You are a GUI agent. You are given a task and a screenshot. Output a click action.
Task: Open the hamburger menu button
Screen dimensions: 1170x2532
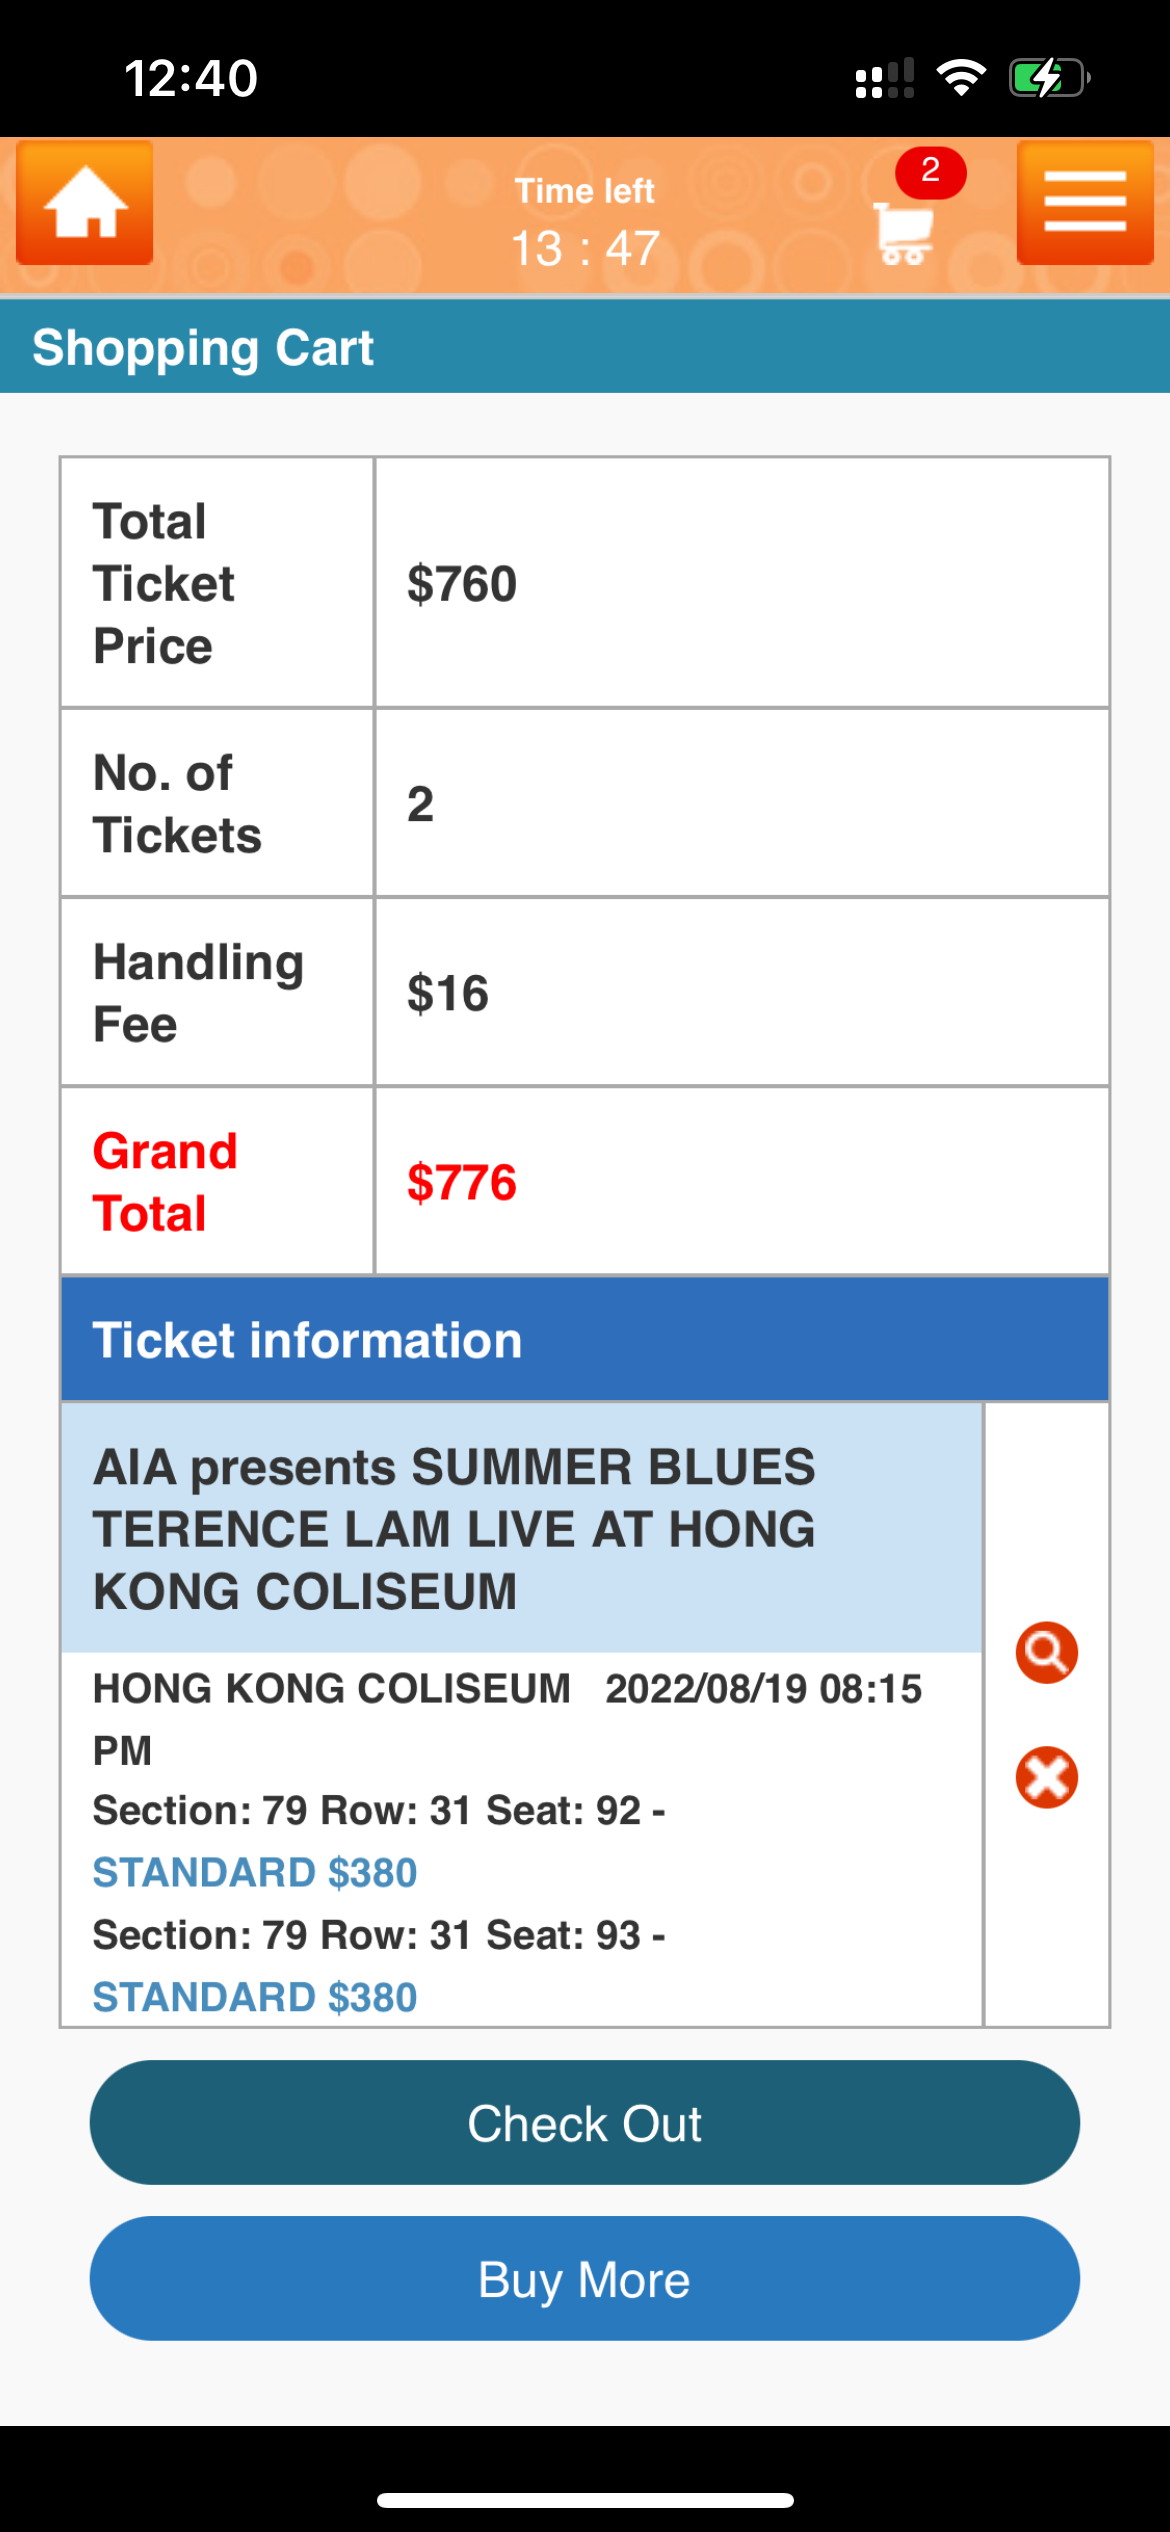pyautogui.click(x=1085, y=203)
